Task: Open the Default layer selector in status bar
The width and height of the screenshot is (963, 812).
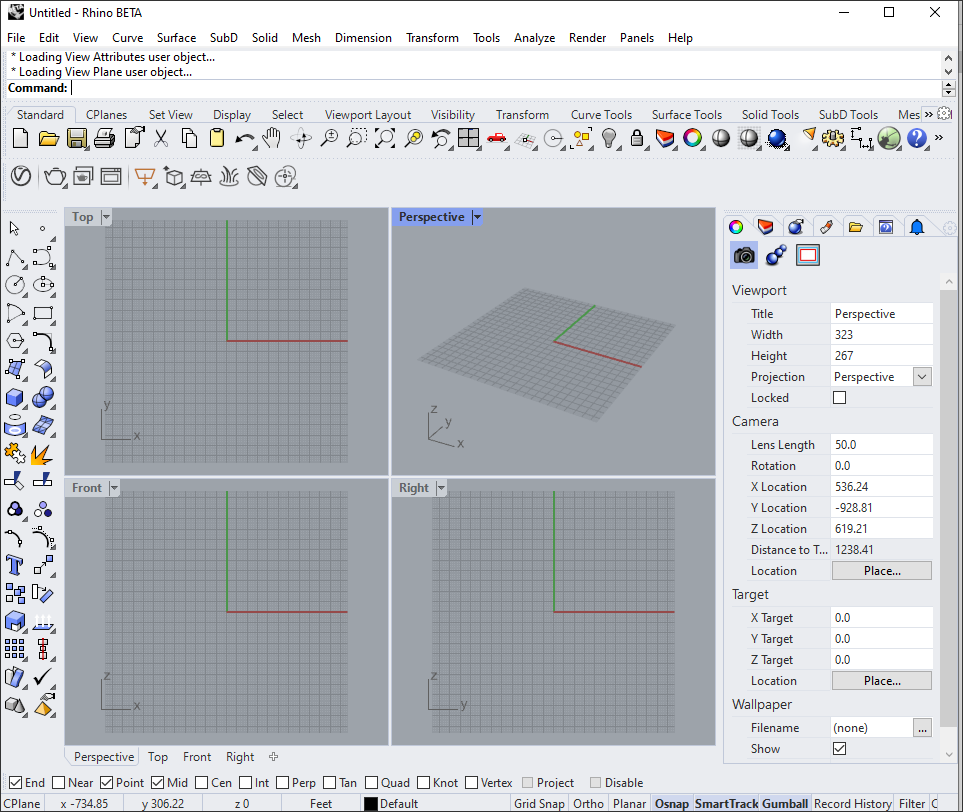Action: (399, 803)
